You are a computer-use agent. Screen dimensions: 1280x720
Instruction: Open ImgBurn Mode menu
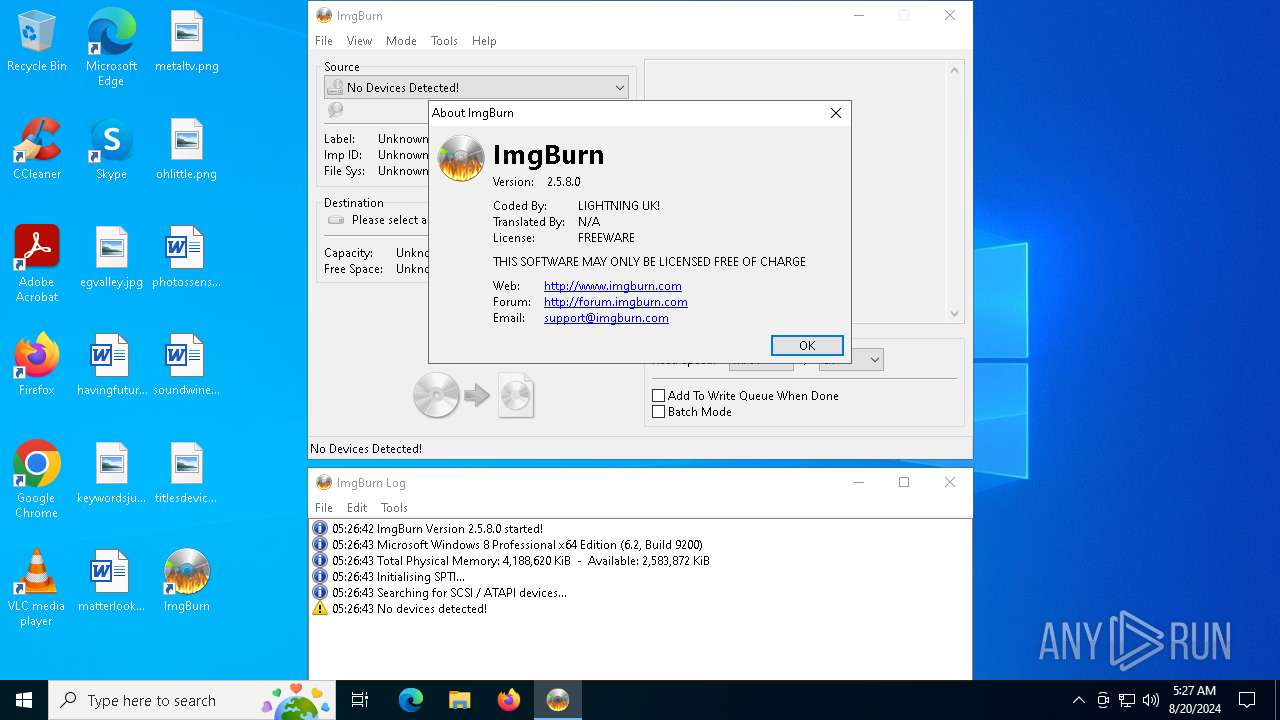point(401,41)
